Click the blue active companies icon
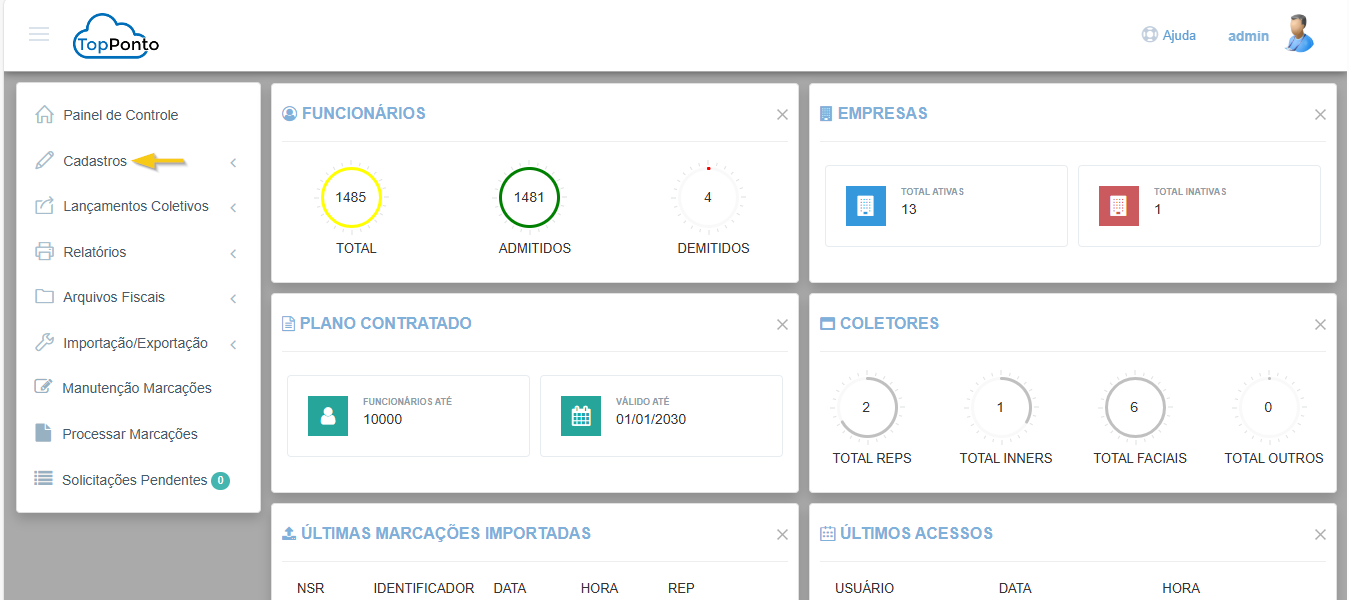Image resolution: width=1349 pixels, height=600 pixels. 865,206
